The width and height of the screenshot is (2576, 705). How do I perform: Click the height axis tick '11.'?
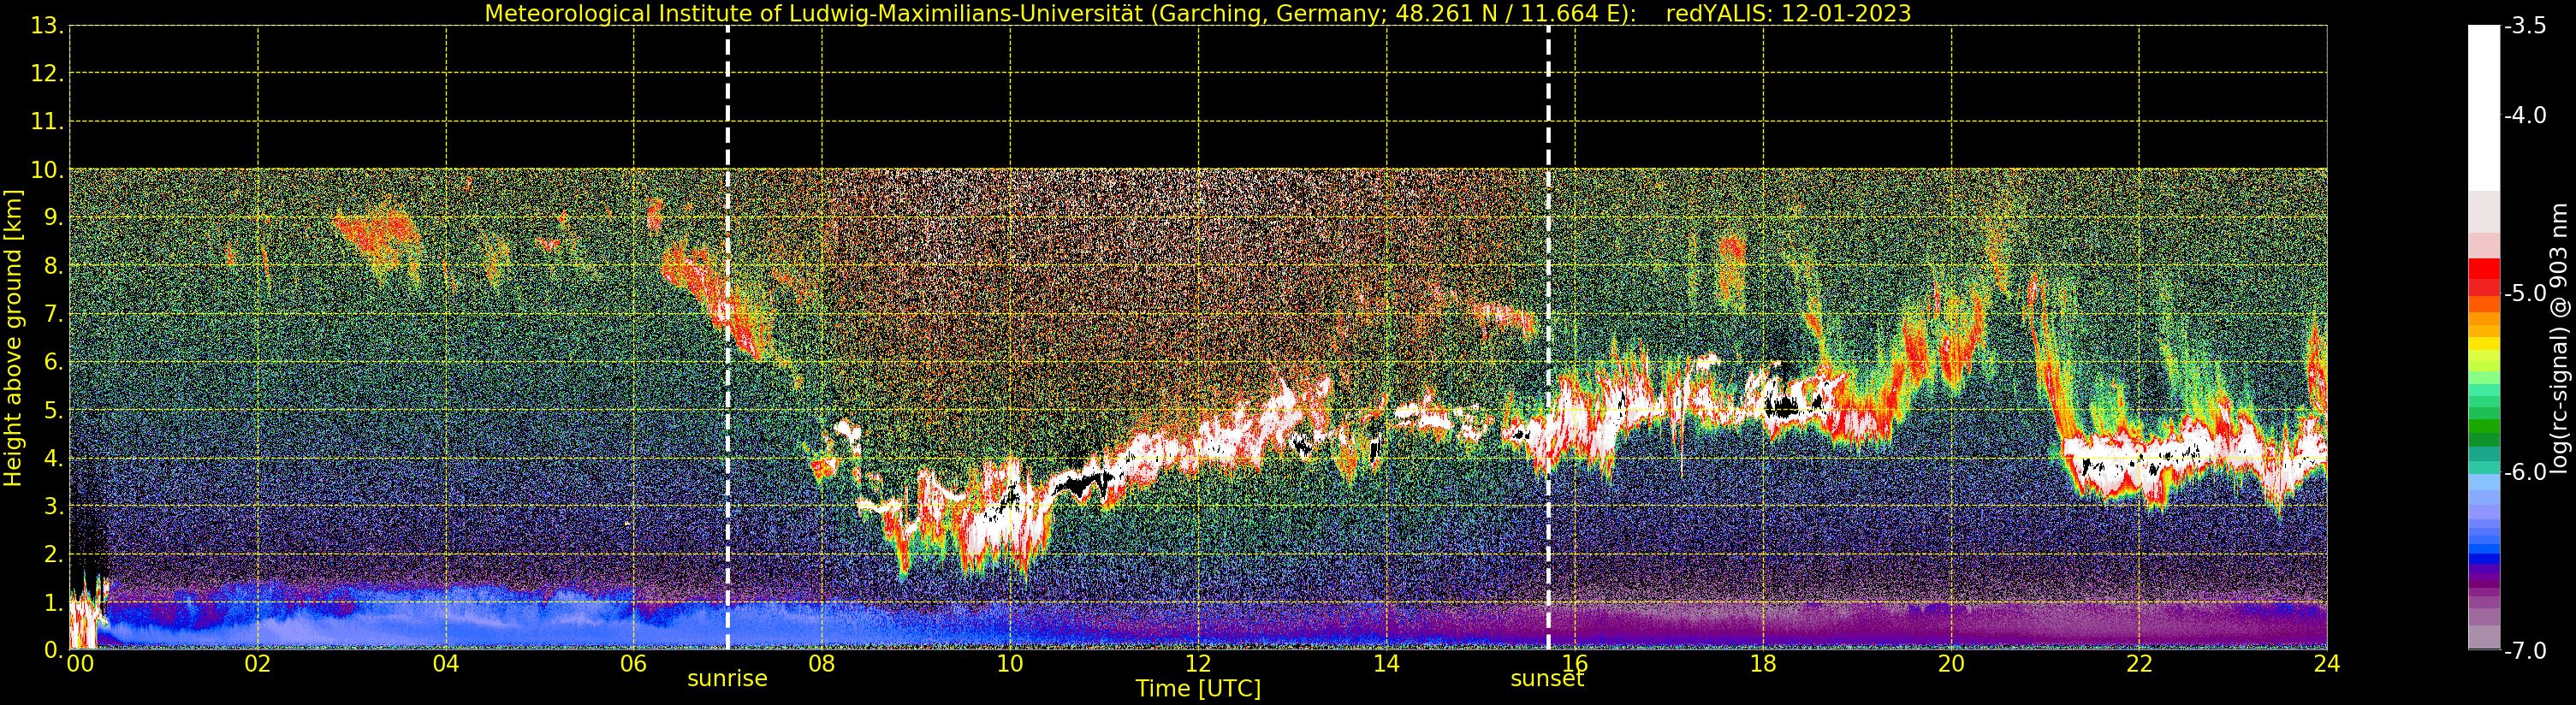(47, 122)
